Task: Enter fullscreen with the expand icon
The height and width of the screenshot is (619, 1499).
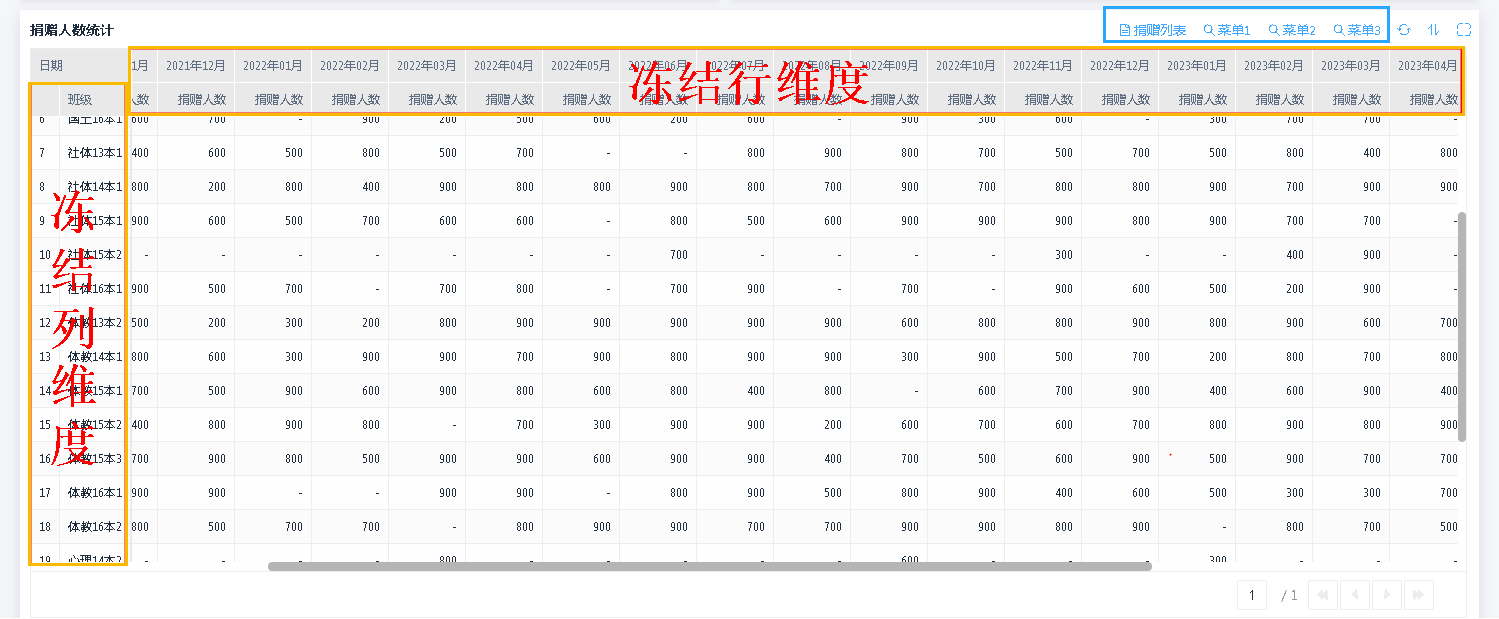Action: [1464, 30]
